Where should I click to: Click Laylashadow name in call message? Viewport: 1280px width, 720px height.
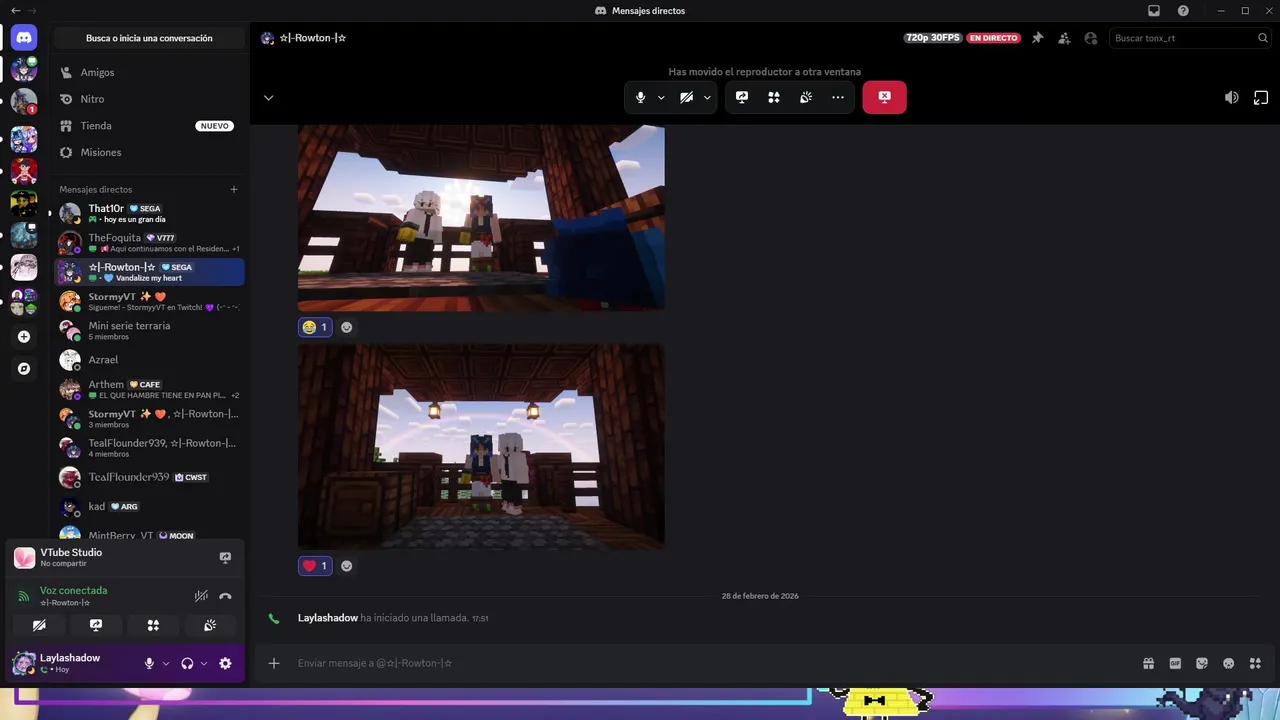[x=327, y=618]
